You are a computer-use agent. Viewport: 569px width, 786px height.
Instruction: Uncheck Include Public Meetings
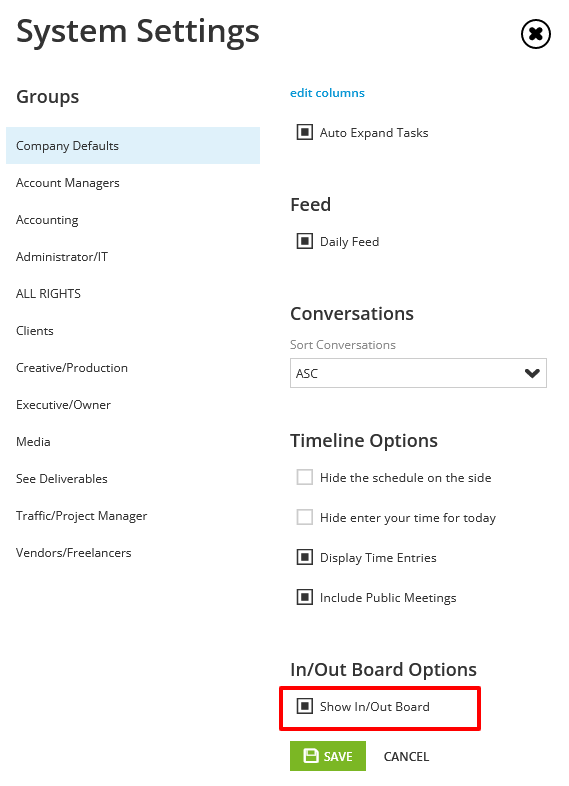pos(304,597)
